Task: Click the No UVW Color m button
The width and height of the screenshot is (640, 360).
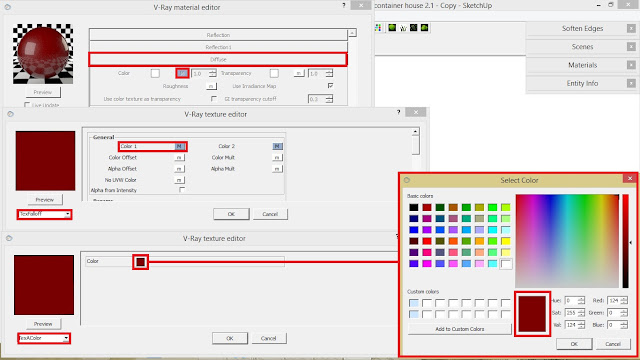Action: click(x=179, y=180)
